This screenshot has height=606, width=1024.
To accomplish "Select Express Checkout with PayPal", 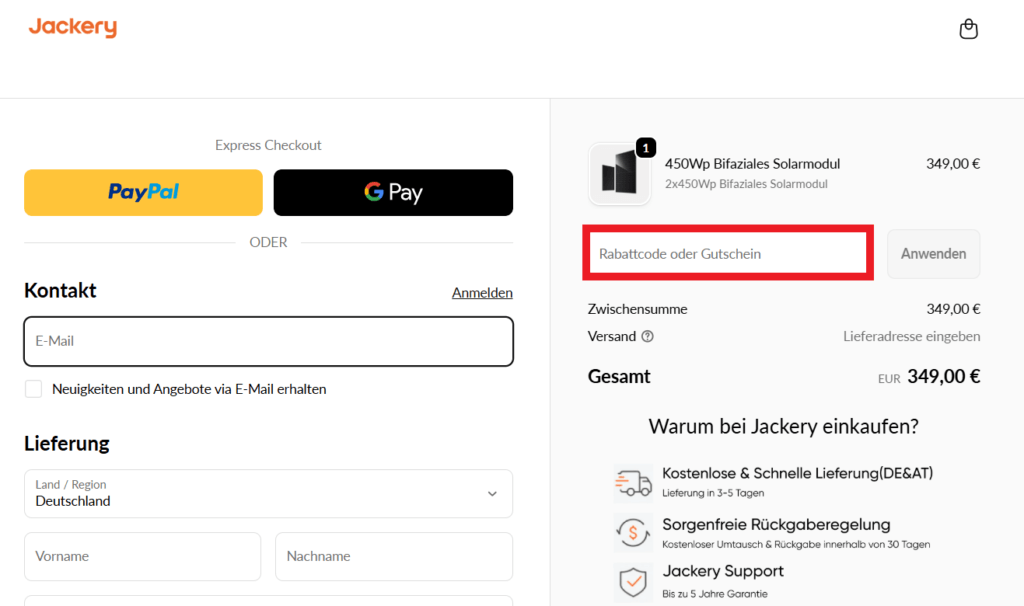I will click(x=142, y=192).
